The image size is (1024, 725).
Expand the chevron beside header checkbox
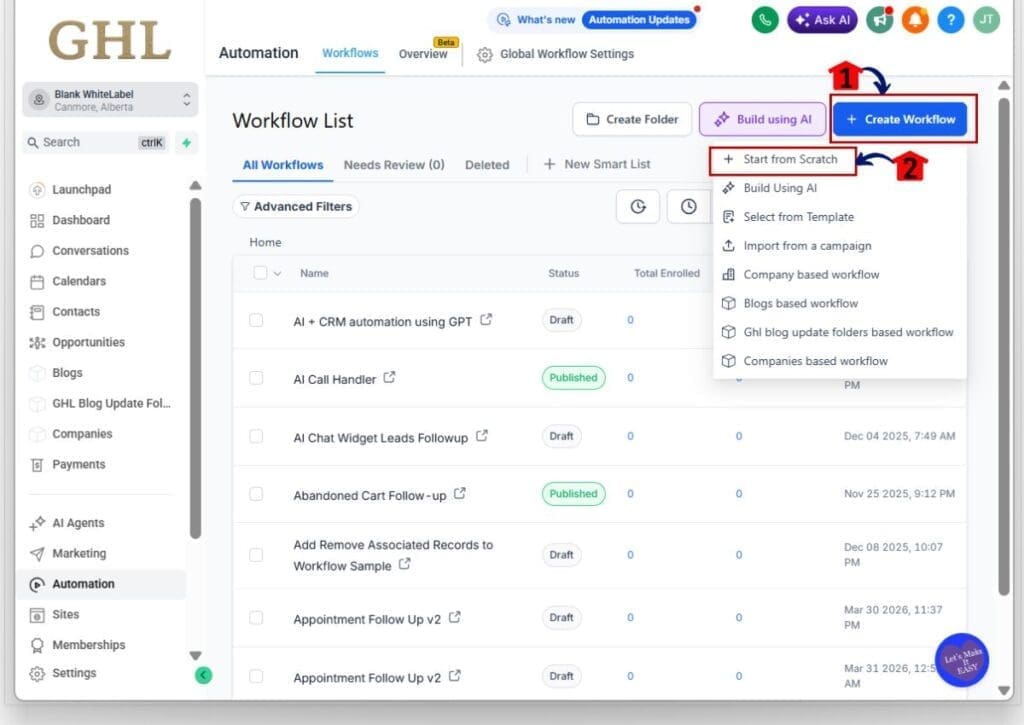point(278,273)
